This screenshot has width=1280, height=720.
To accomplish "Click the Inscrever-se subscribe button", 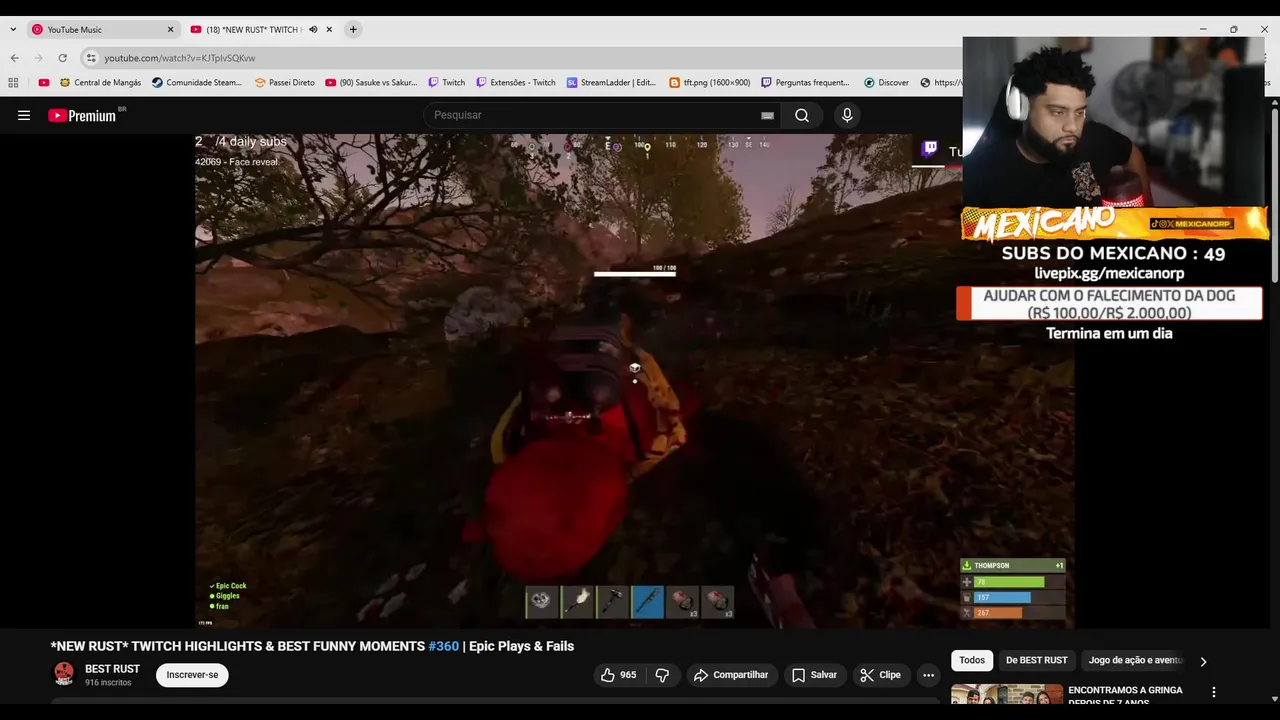I will [x=192, y=675].
